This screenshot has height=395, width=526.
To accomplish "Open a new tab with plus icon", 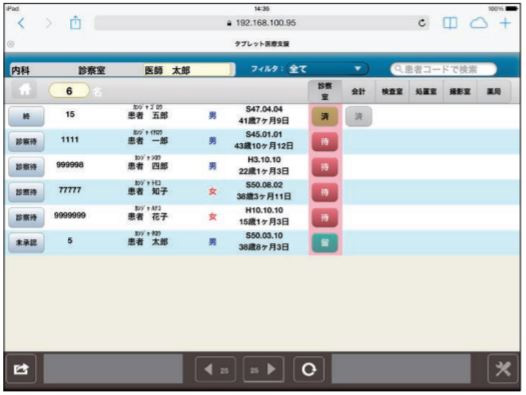I will (505, 23).
